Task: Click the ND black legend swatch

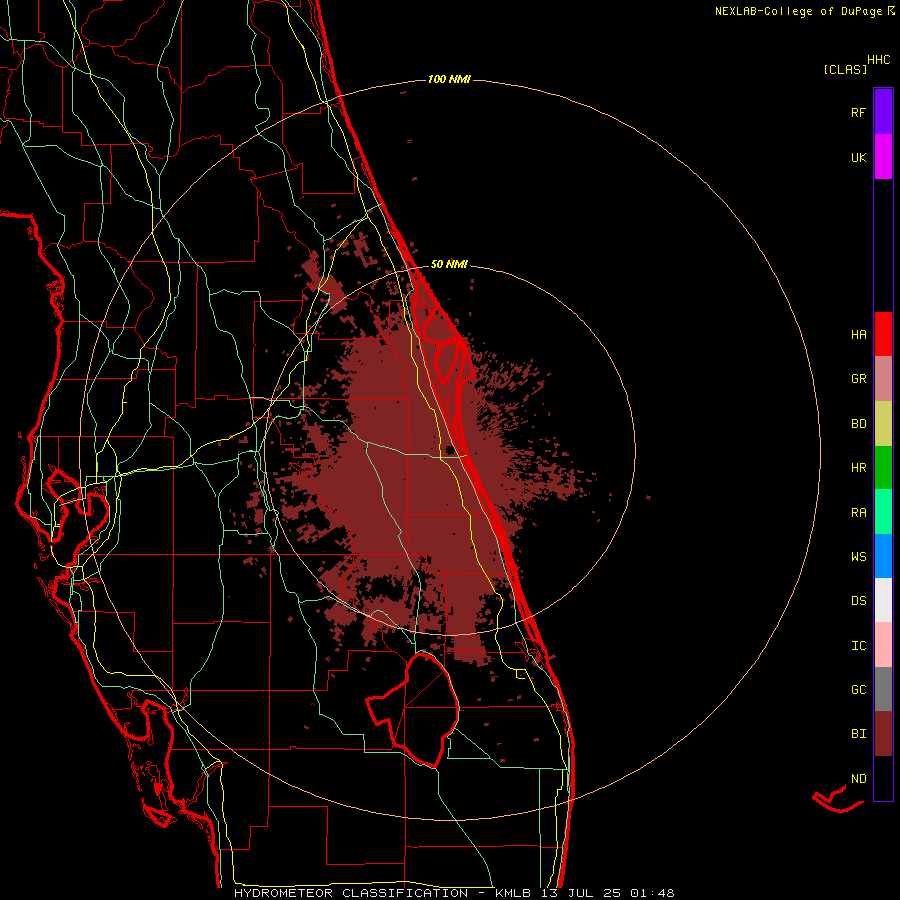Action: tap(883, 778)
